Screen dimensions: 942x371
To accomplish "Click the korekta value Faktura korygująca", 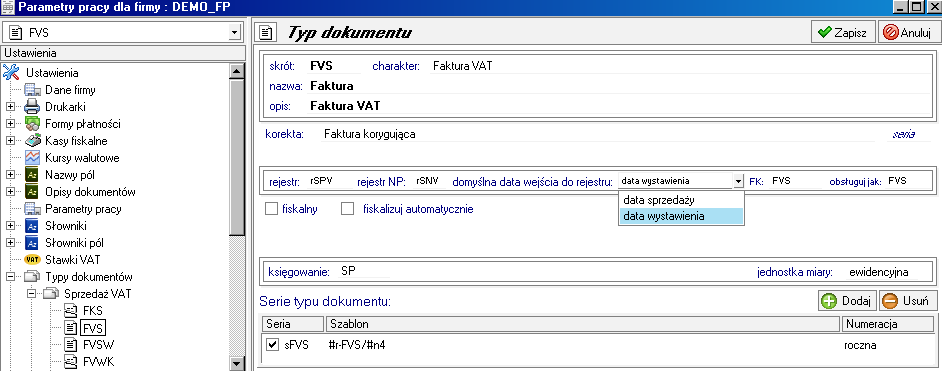I will [x=369, y=134].
